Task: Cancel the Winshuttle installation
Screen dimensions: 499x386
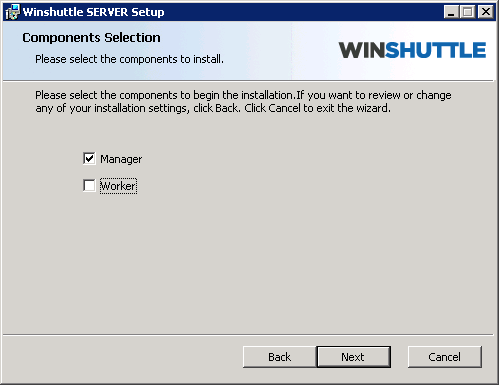Action: tap(445, 357)
